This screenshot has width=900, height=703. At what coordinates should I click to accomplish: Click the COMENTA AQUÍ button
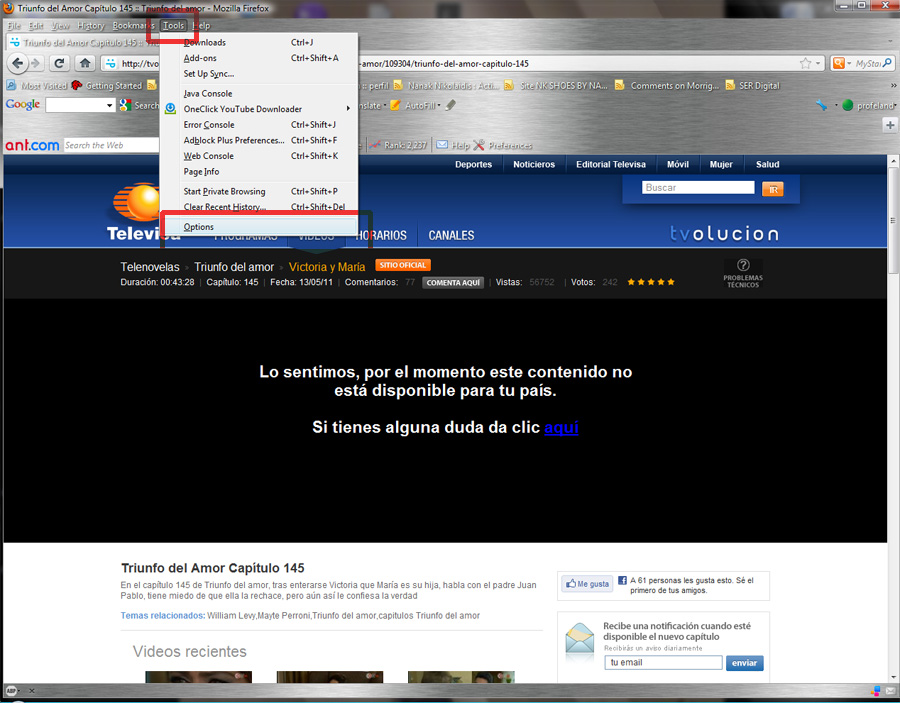coord(453,282)
